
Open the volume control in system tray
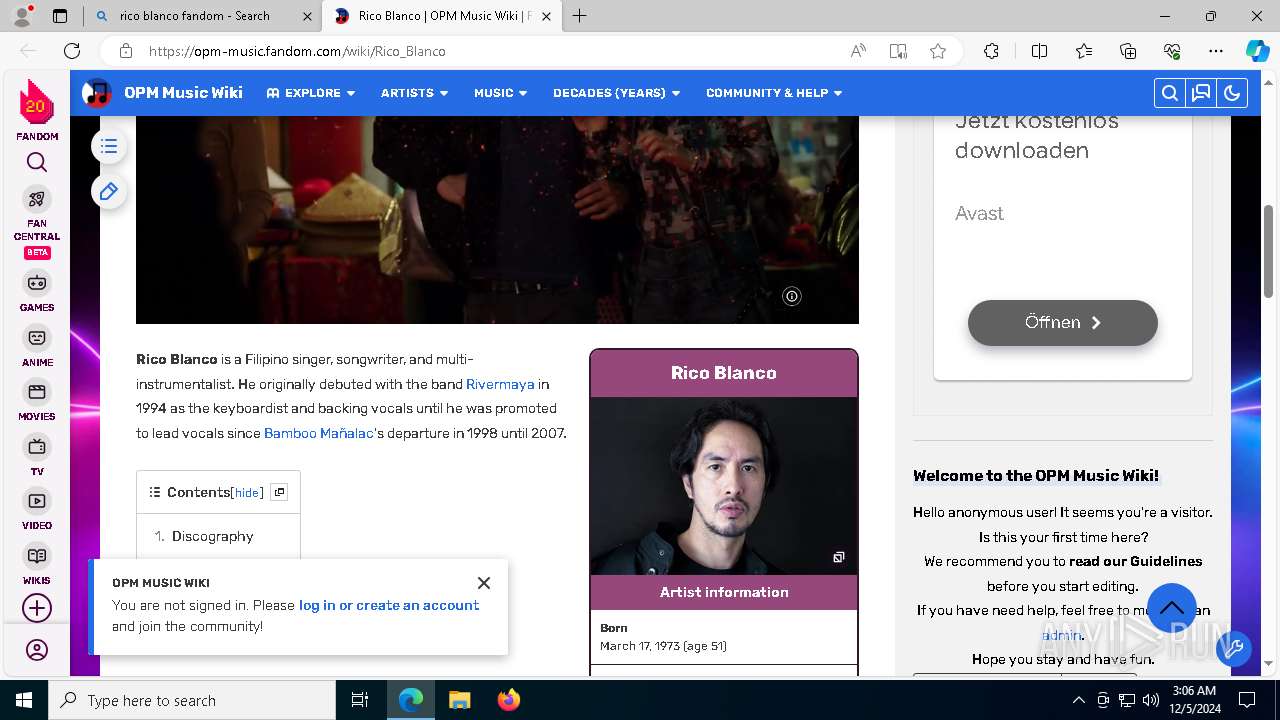point(1150,700)
